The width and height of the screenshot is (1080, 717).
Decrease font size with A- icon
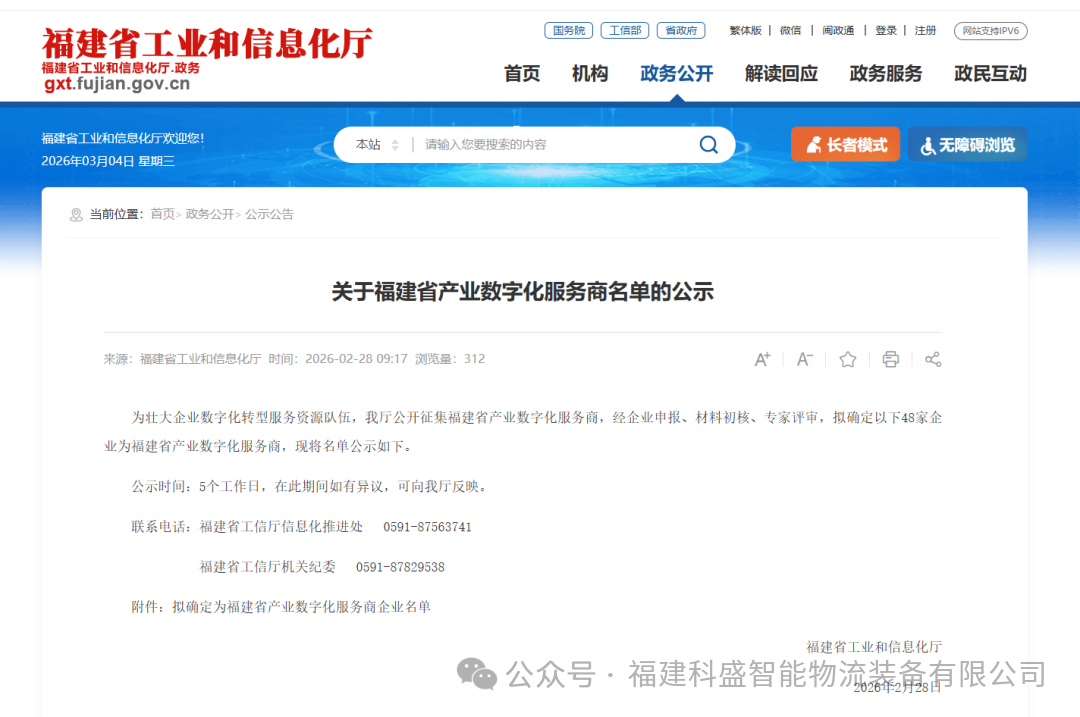[x=805, y=359]
